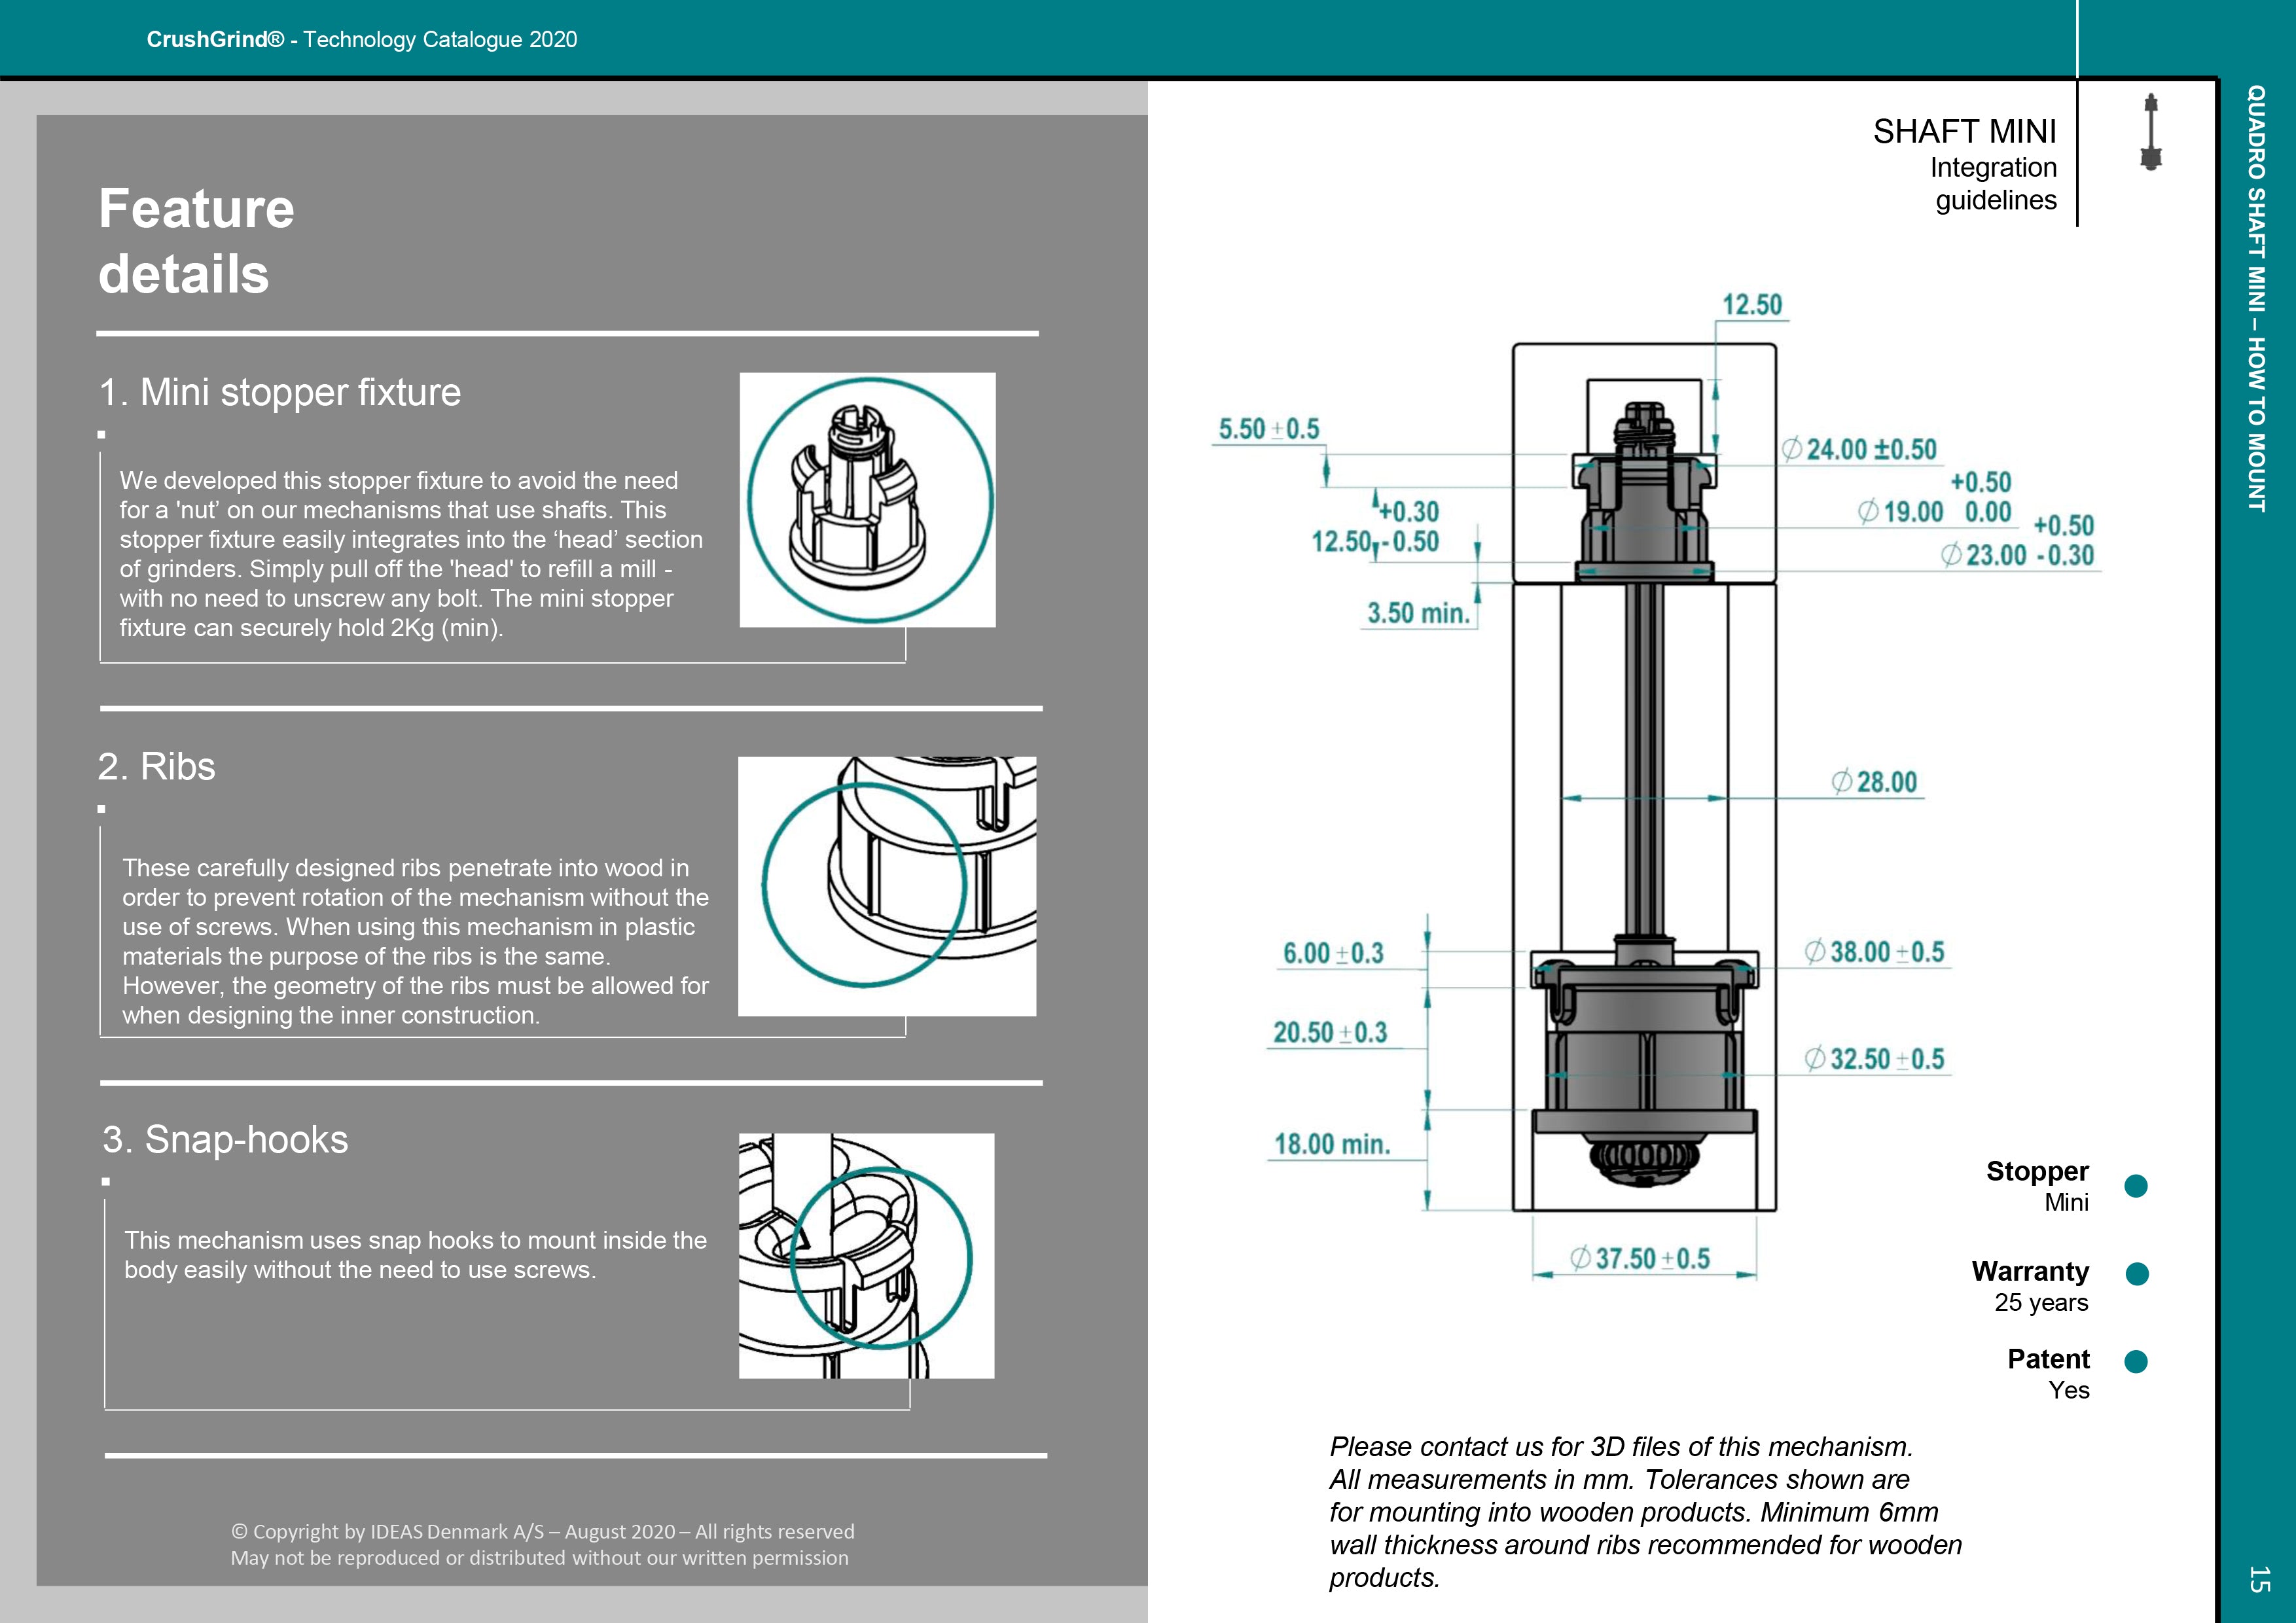The height and width of the screenshot is (1623, 2296).
Task: Click the small bullet under Ribs heading
Action: pos(102,808)
